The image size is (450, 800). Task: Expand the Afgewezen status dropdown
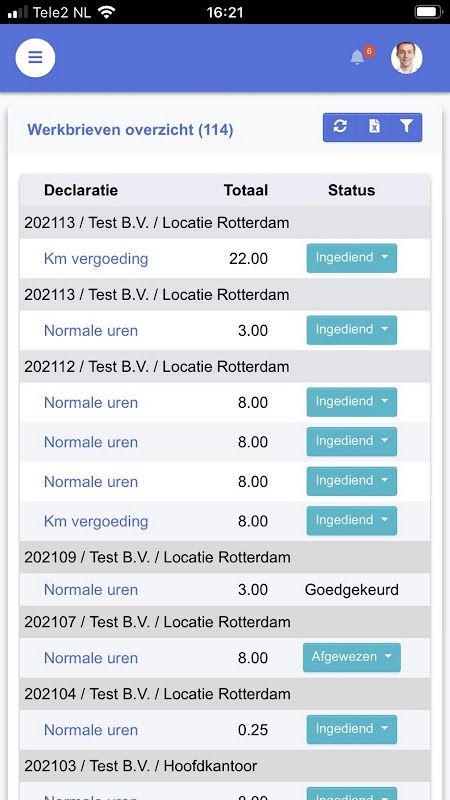pyautogui.click(x=352, y=658)
